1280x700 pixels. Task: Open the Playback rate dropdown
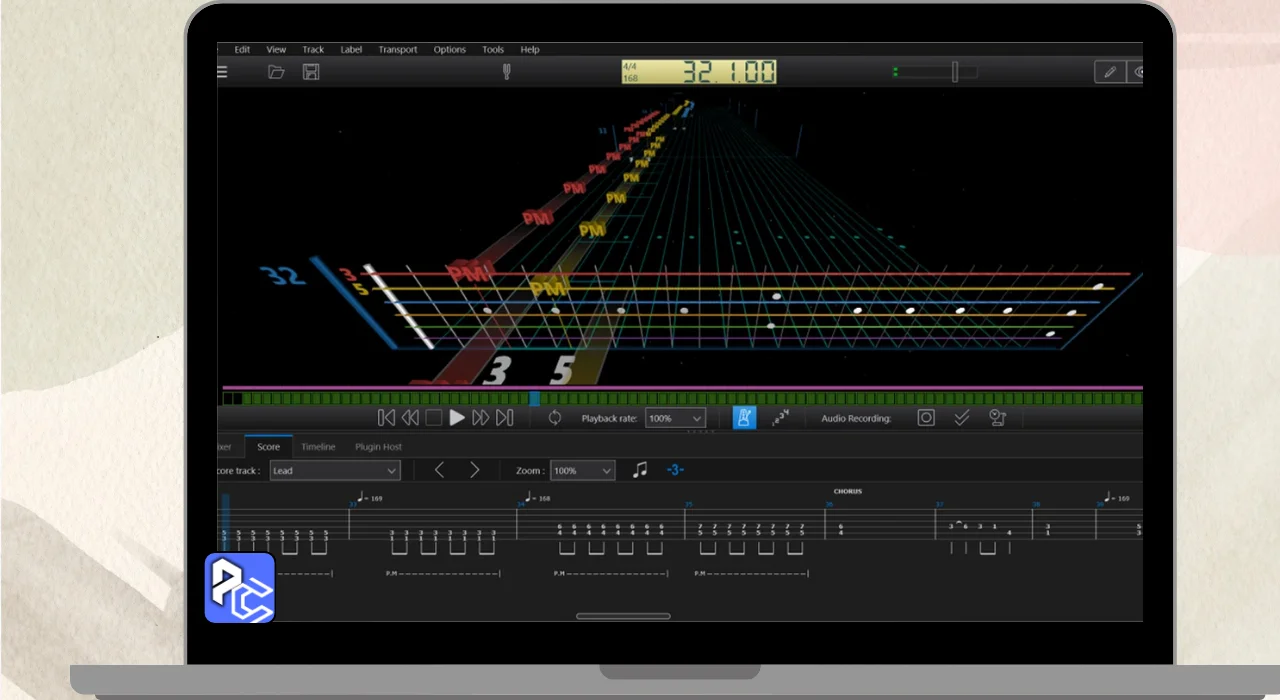675,418
